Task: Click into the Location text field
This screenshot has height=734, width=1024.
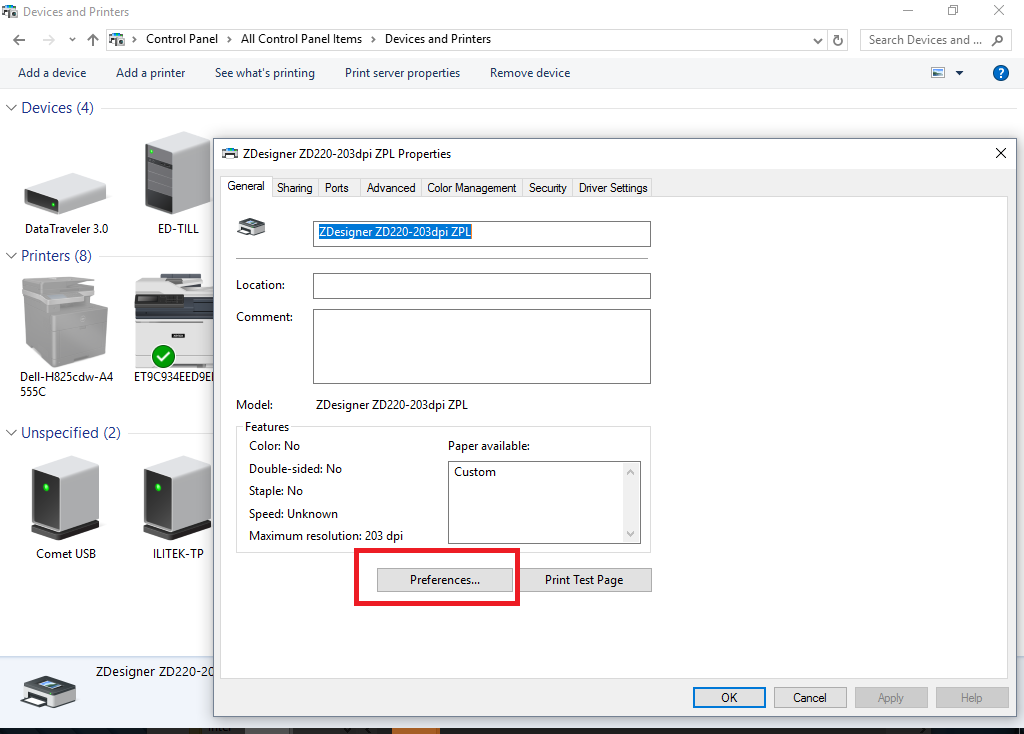Action: pos(481,285)
